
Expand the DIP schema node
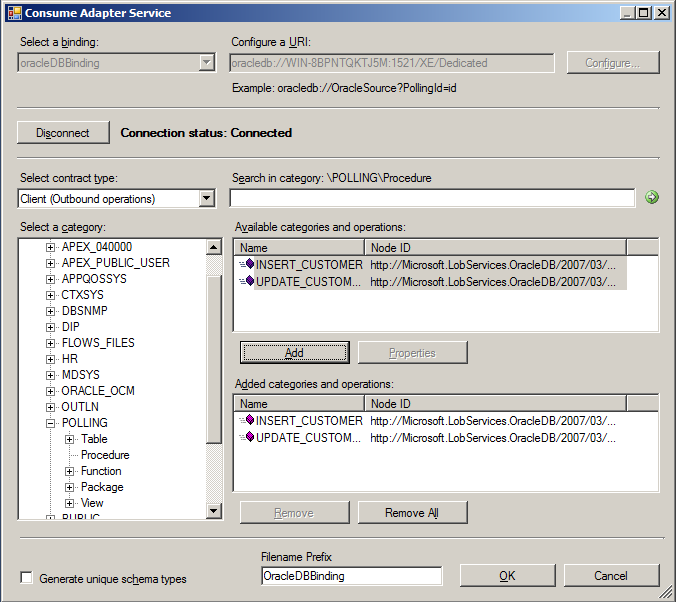tap(50, 327)
